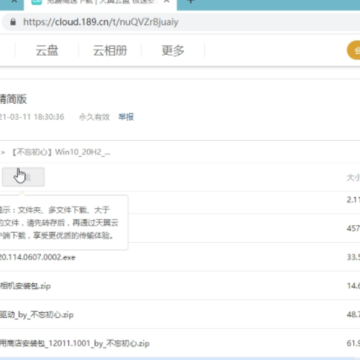Click the orange button at the top right
360x360 pixels.
354,50
